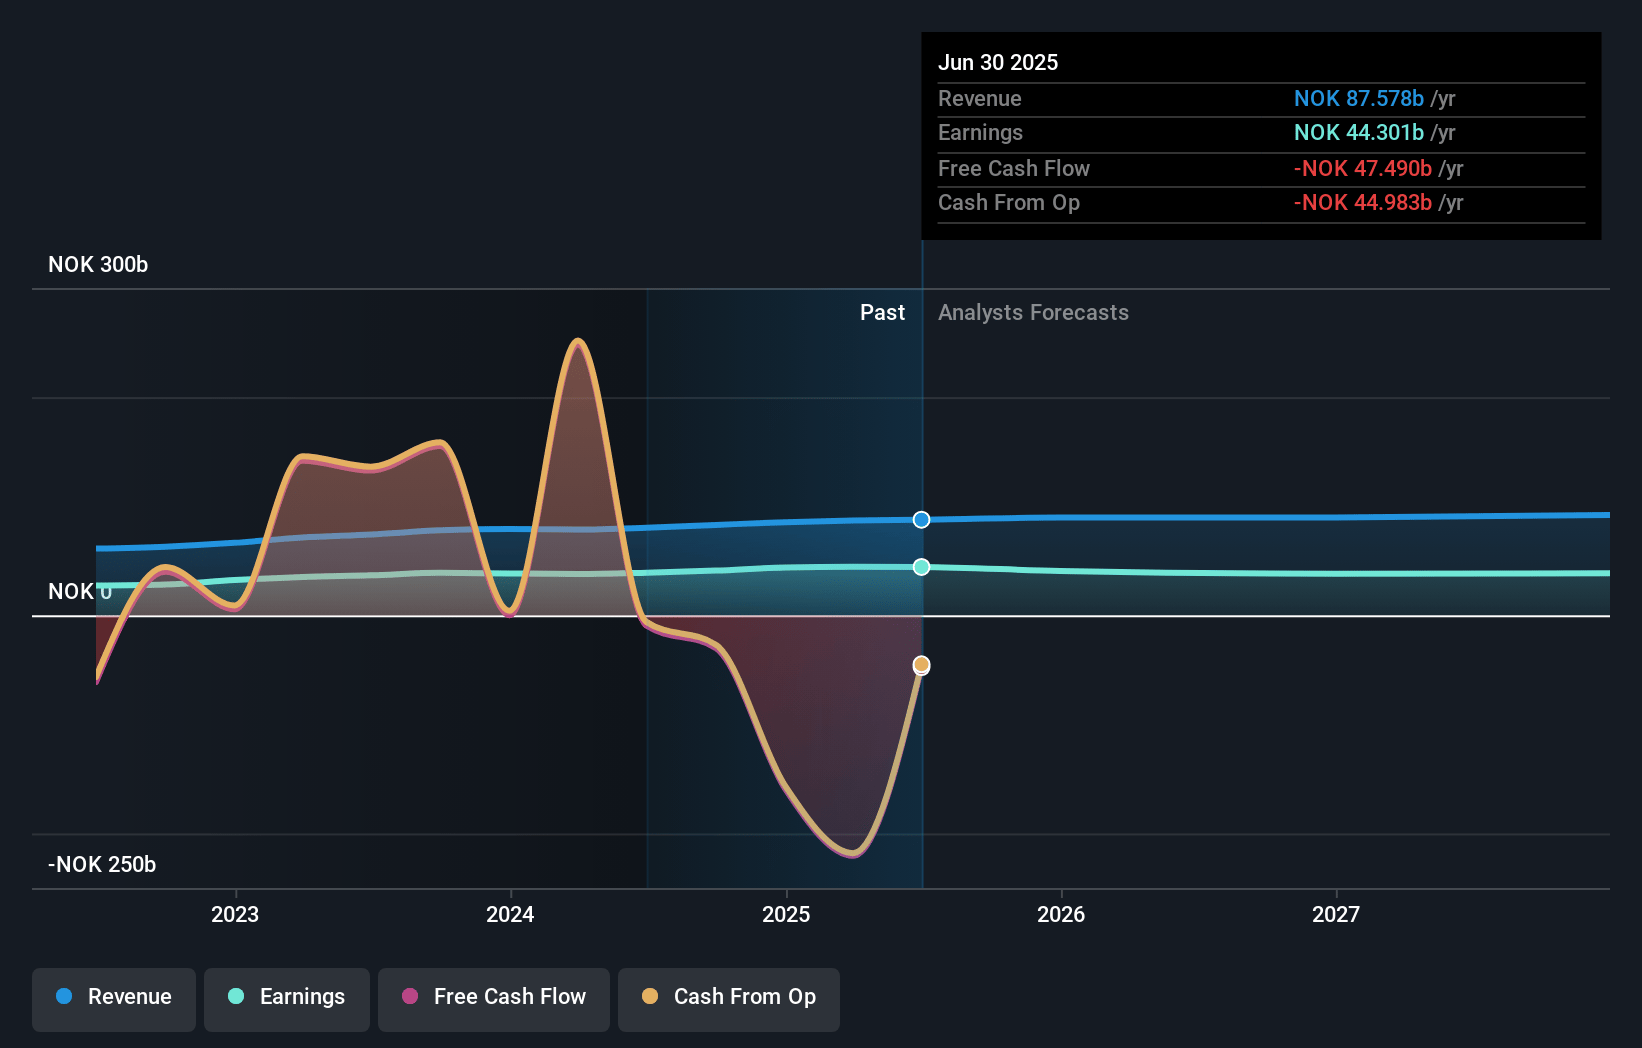Click the Jun 30 2025 tooltip date
Image resolution: width=1642 pixels, height=1048 pixels.
998,62
